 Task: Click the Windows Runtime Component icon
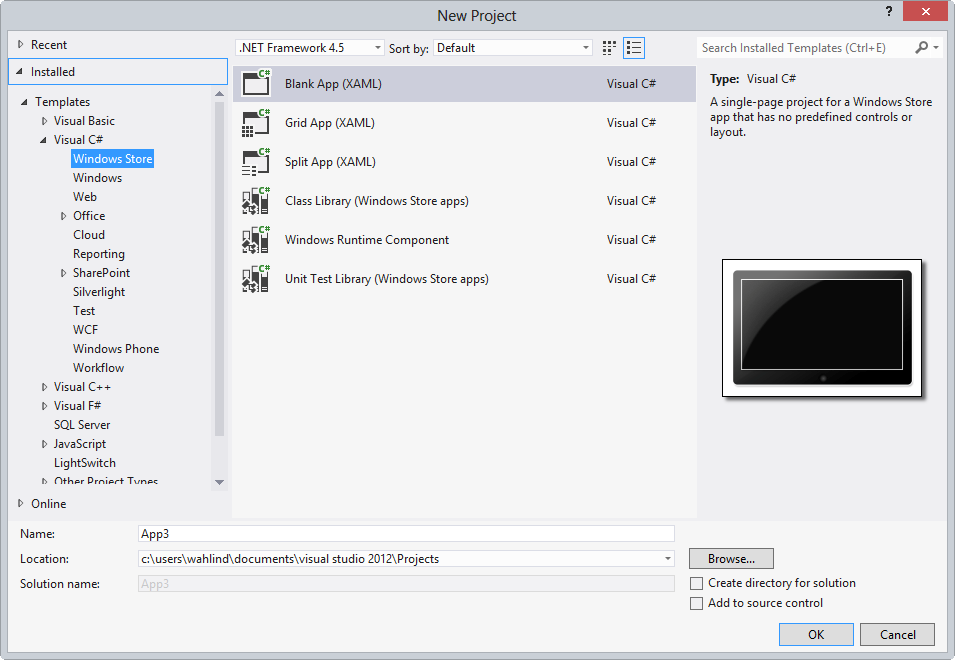pos(256,239)
